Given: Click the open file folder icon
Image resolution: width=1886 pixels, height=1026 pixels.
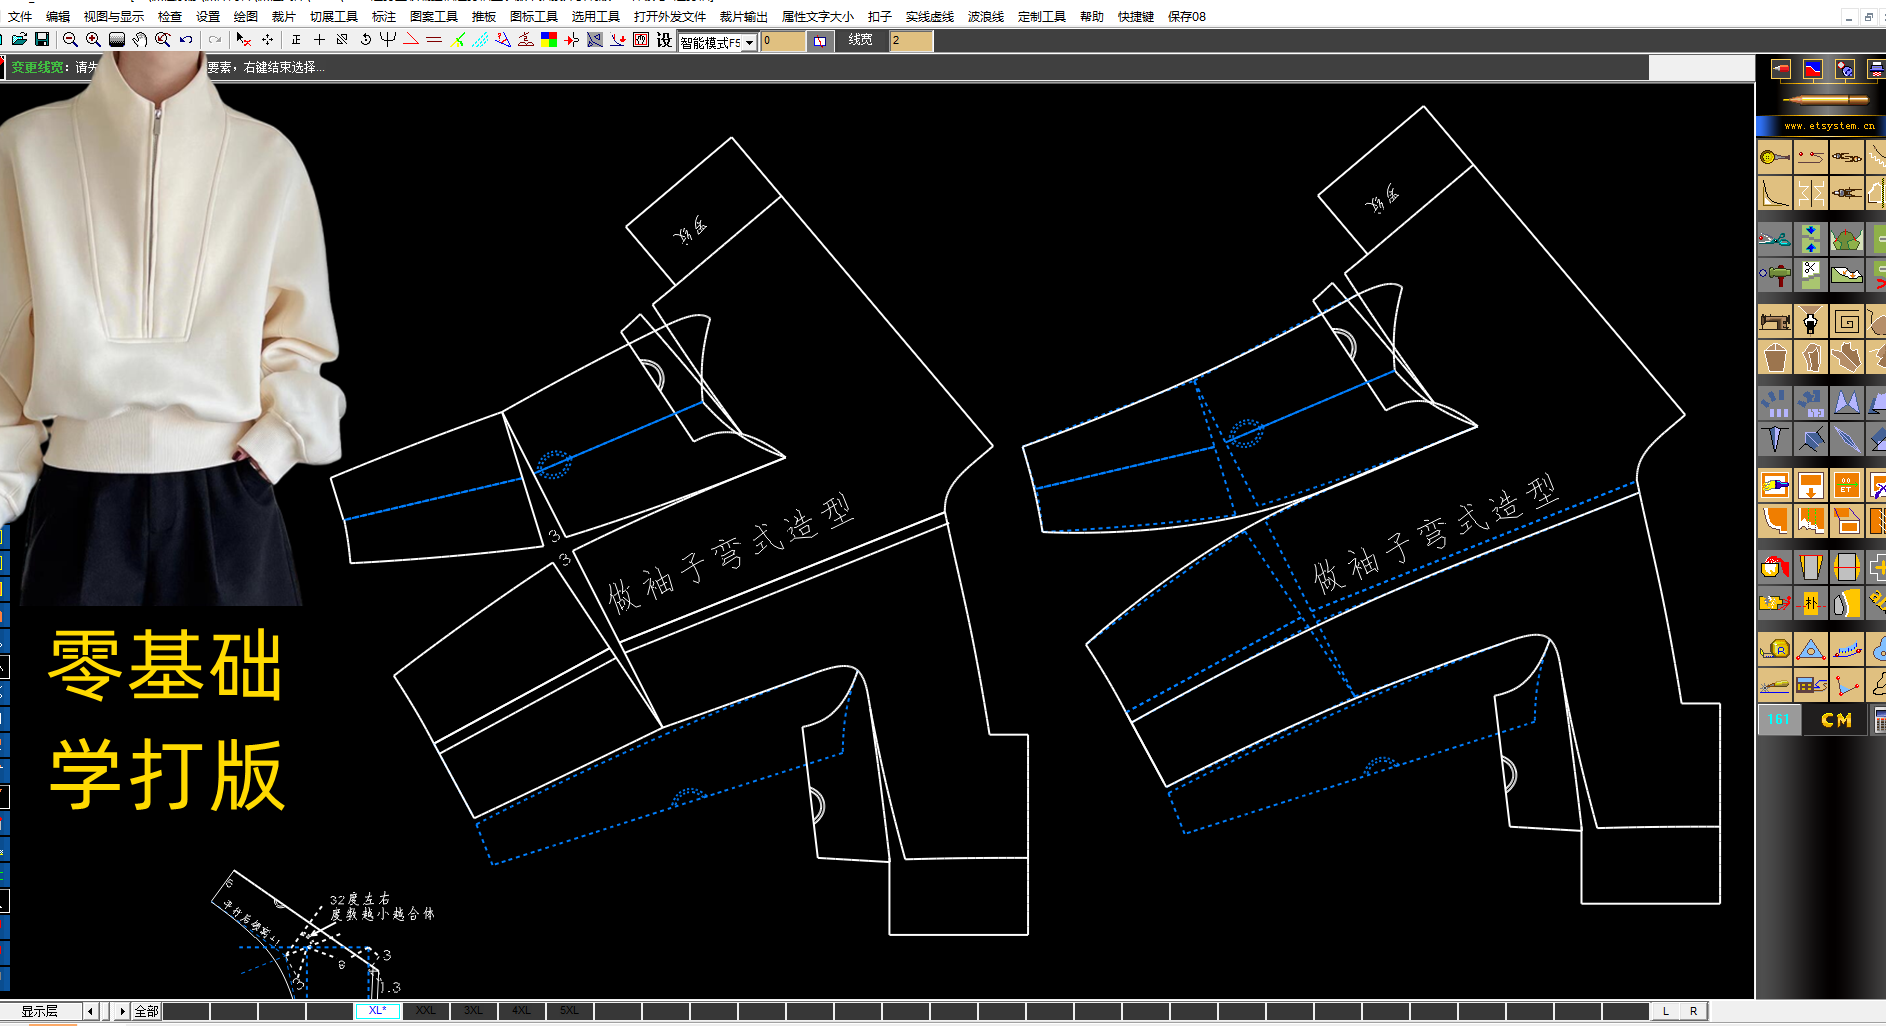Looking at the screenshot, I should [x=19, y=40].
